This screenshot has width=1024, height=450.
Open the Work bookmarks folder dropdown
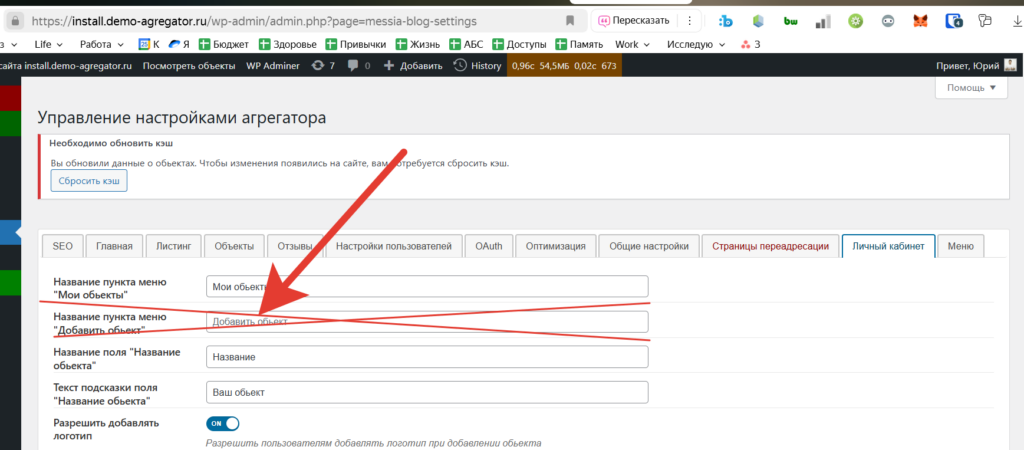tap(632, 43)
